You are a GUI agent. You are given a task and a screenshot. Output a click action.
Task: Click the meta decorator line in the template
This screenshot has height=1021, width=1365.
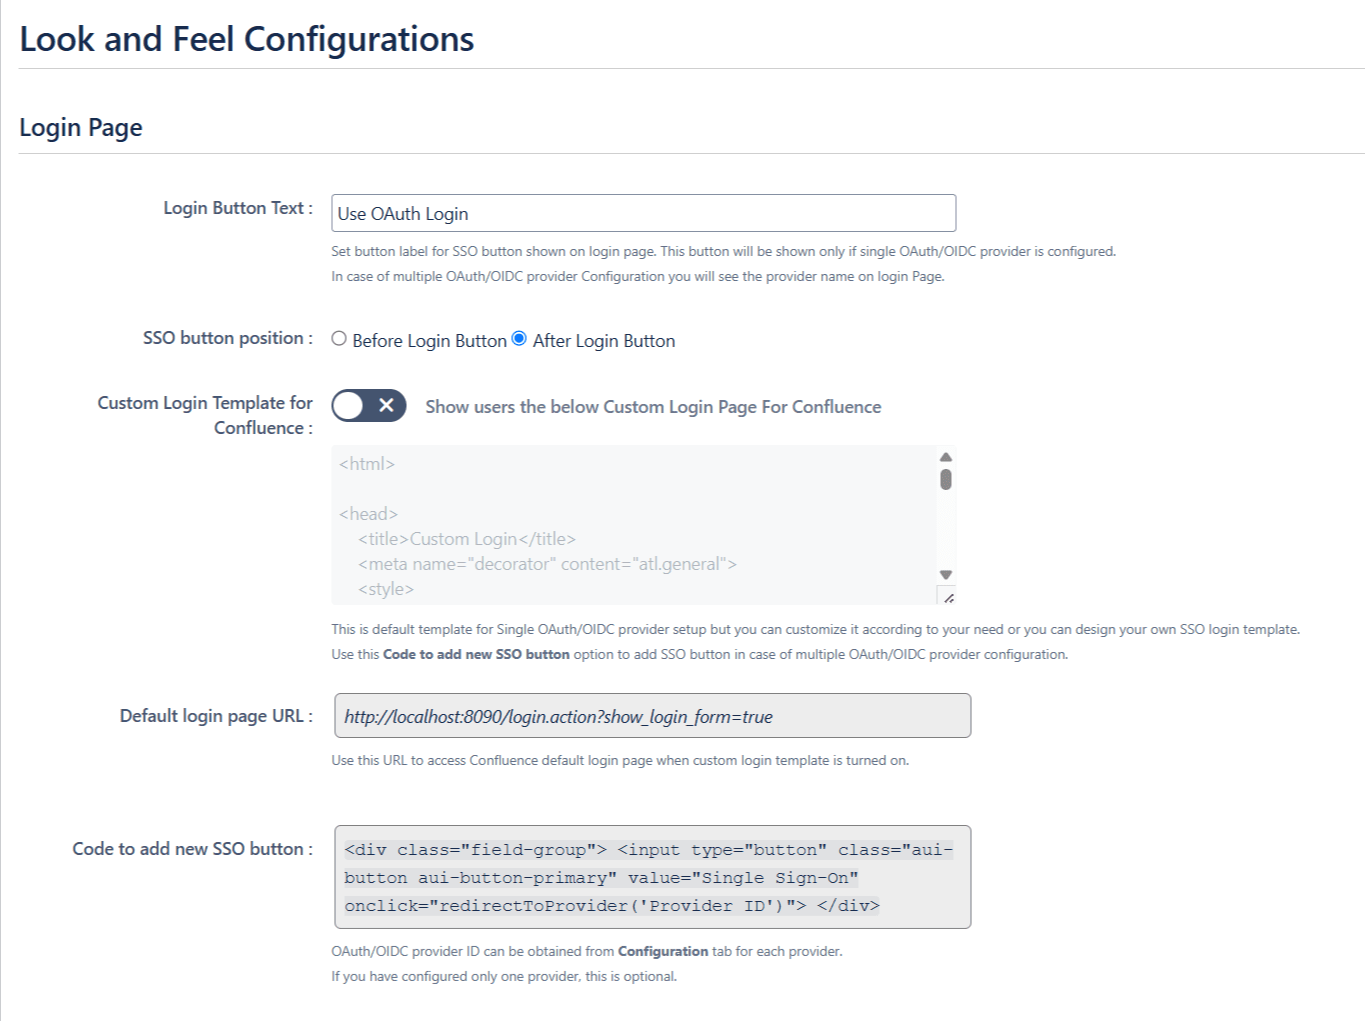547,564
